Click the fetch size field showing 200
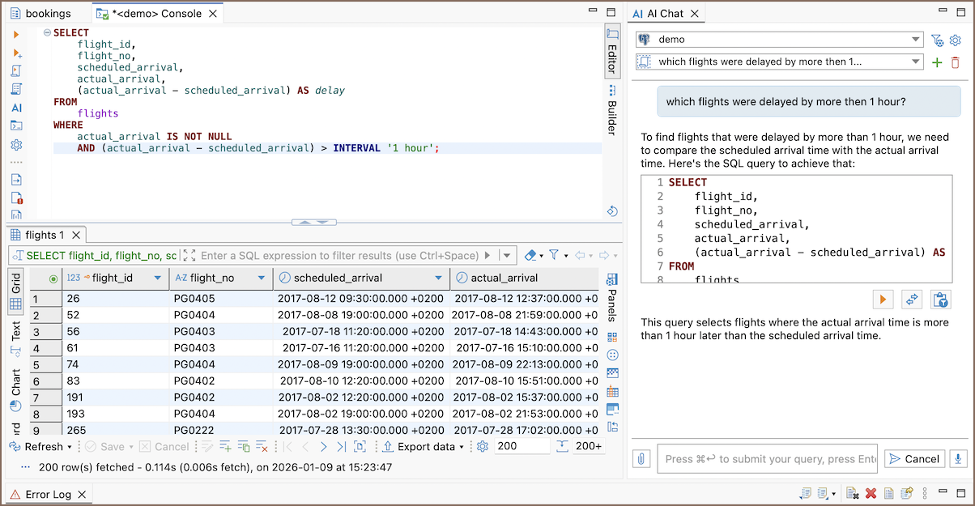The width and height of the screenshot is (977, 506). pyautogui.click(x=522, y=446)
